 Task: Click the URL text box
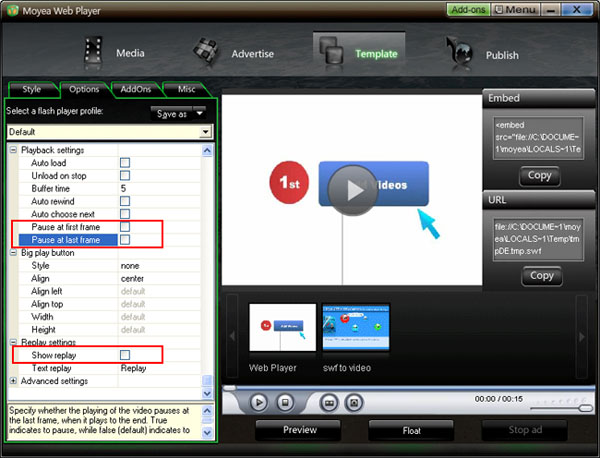[x=538, y=239]
